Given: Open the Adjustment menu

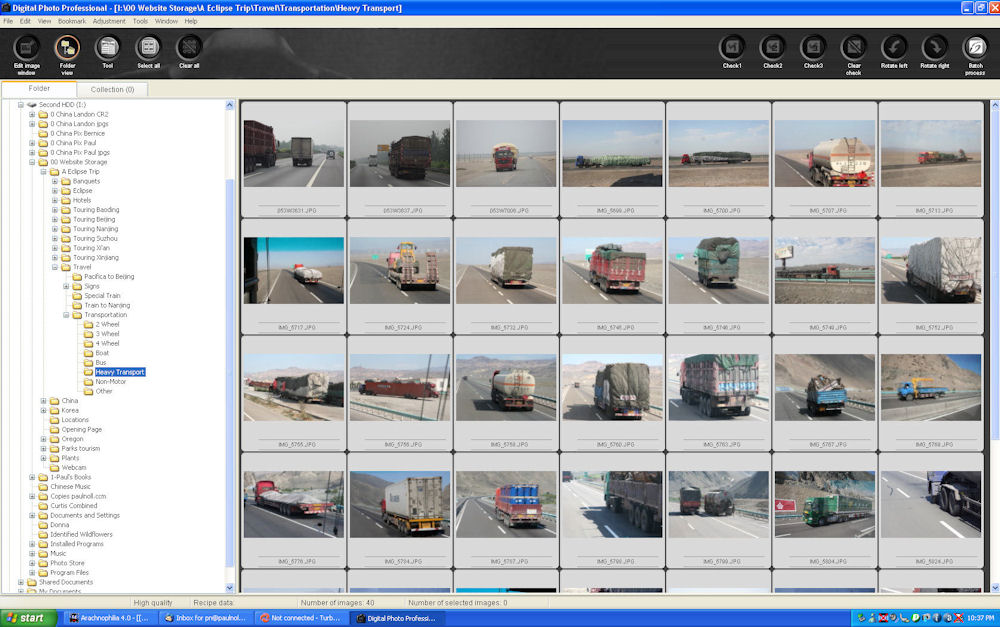Looking at the screenshot, I should (109, 21).
